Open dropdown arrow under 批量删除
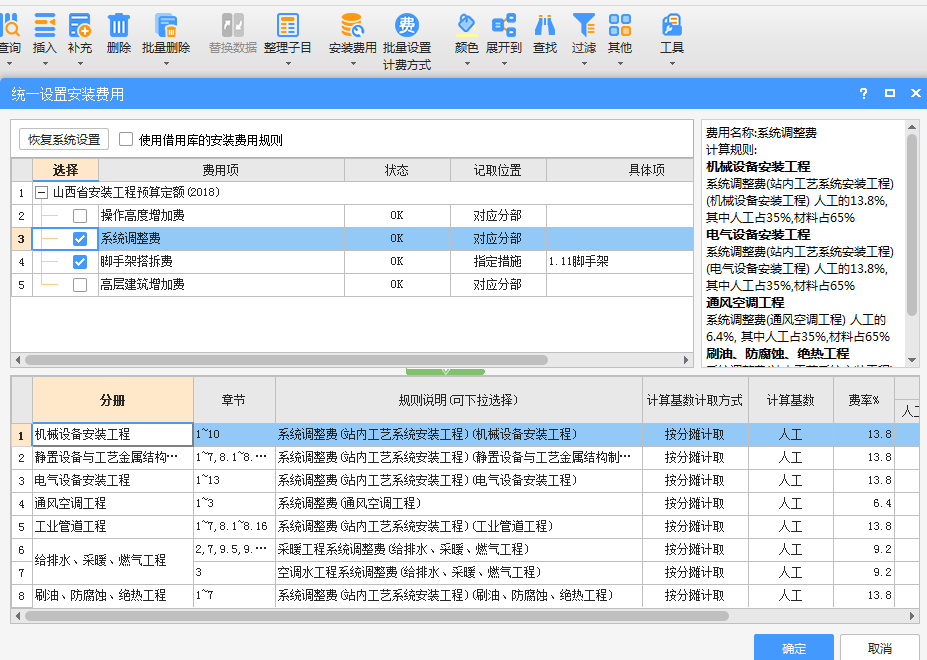The width and height of the screenshot is (927, 660). click(x=166, y=63)
